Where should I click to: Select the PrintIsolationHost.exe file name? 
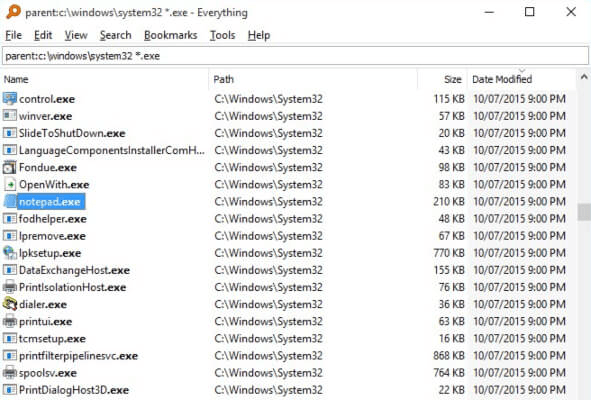[x=73, y=287]
